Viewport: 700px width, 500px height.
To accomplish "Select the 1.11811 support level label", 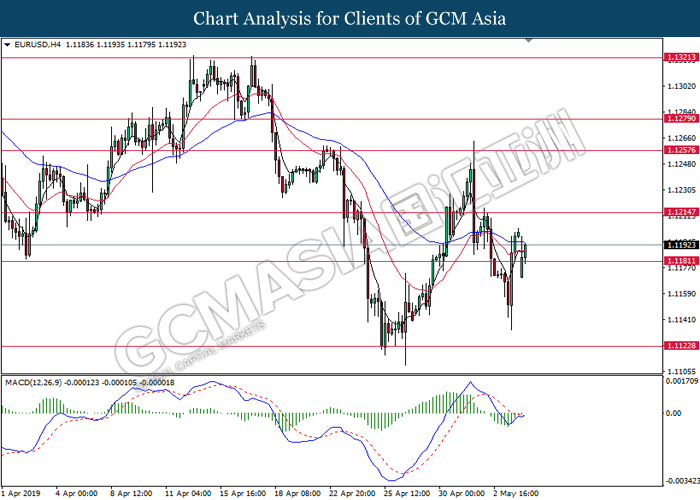I will tap(681, 261).
